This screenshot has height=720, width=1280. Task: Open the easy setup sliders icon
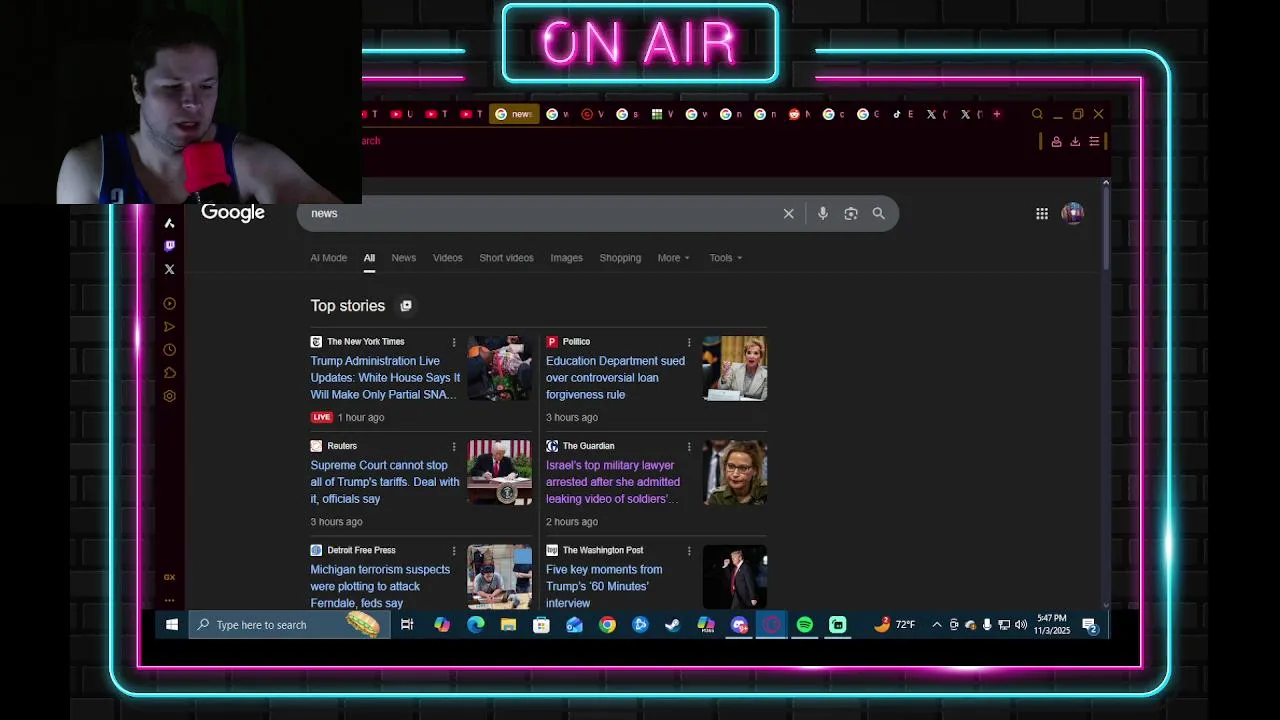coord(1094,142)
